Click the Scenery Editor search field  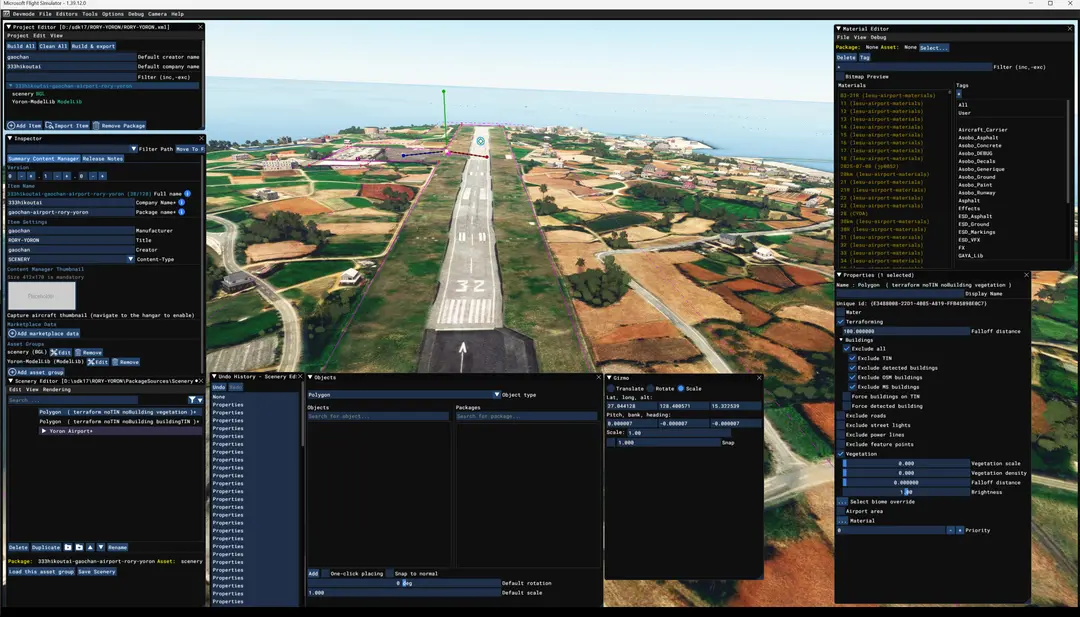(72, 400)
